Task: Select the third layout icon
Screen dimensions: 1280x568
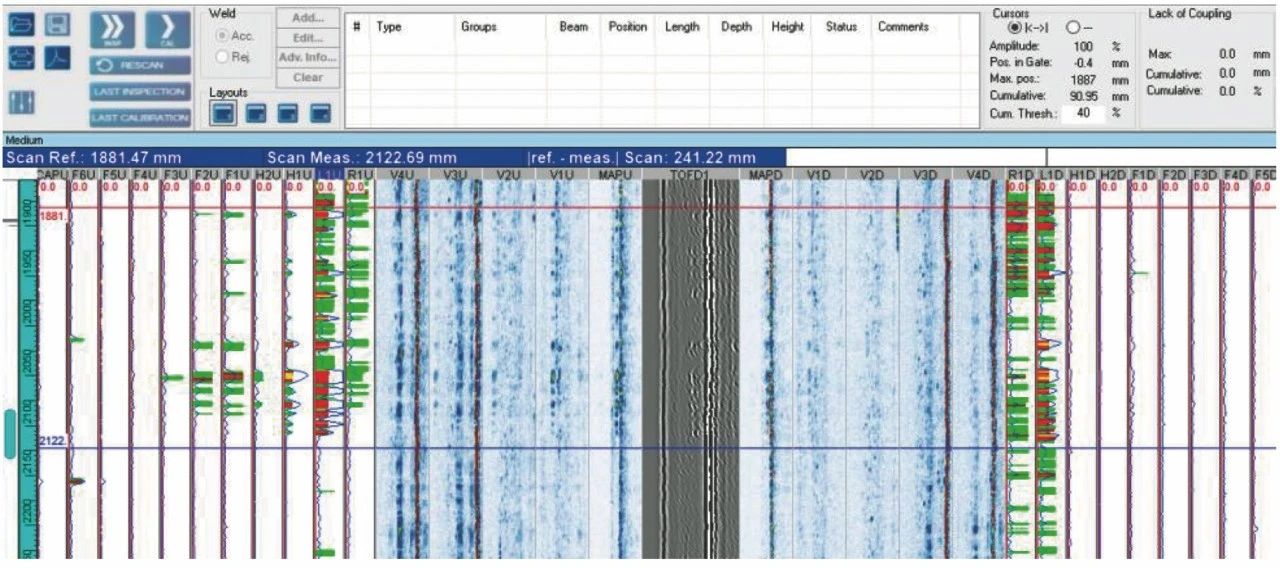Action: click(288, 113)
